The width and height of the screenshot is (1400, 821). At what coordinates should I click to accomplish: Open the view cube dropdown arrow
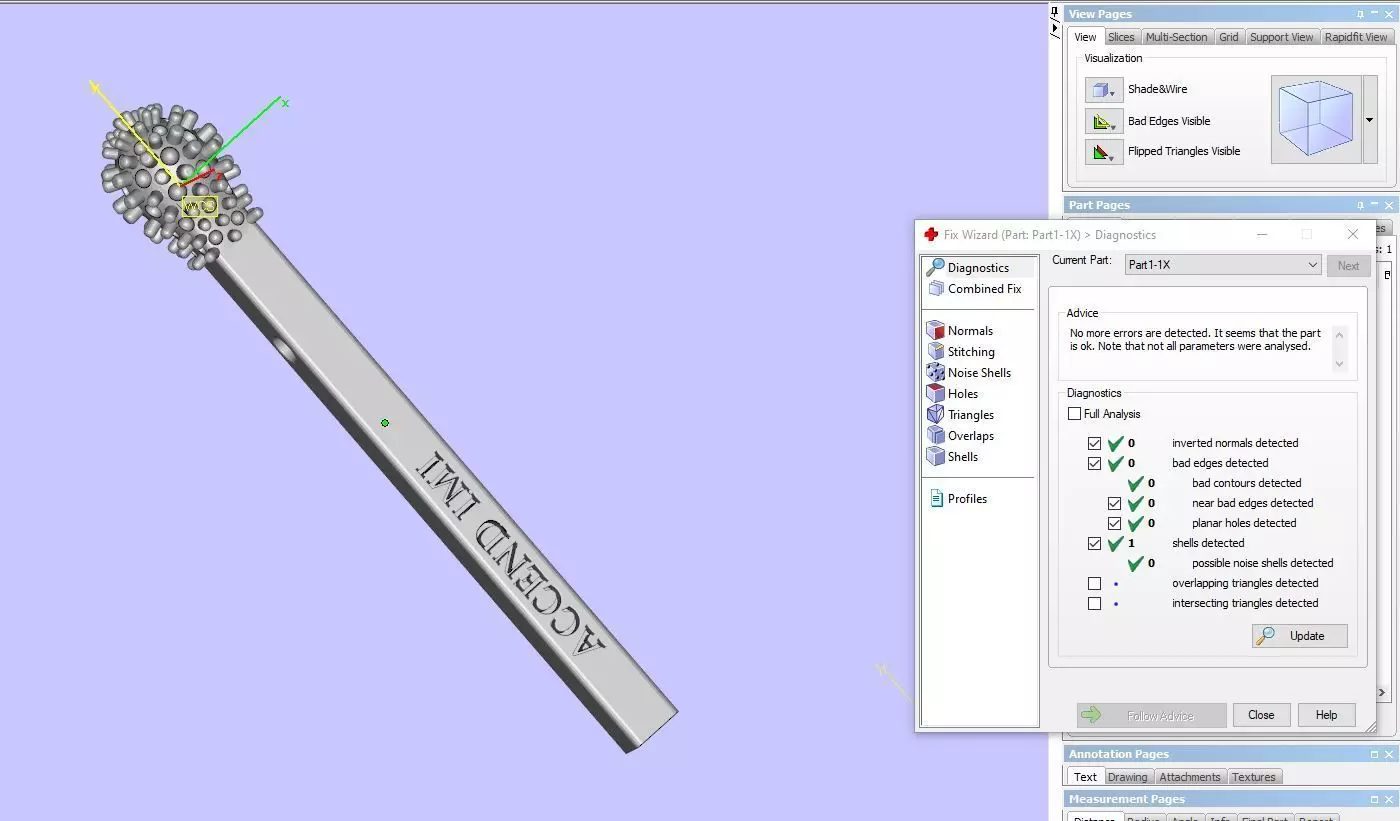point(1370,120)
